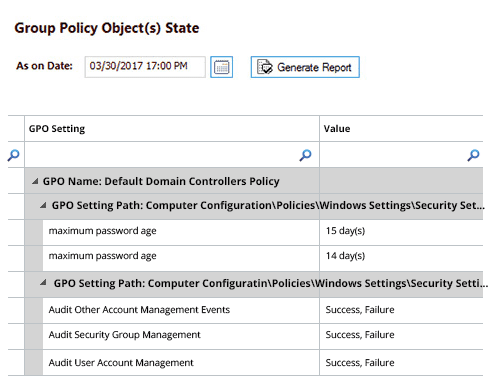Viewport: 500px width, 390px height.
Task: Click the As on Date input field
Action: (145, 67)
